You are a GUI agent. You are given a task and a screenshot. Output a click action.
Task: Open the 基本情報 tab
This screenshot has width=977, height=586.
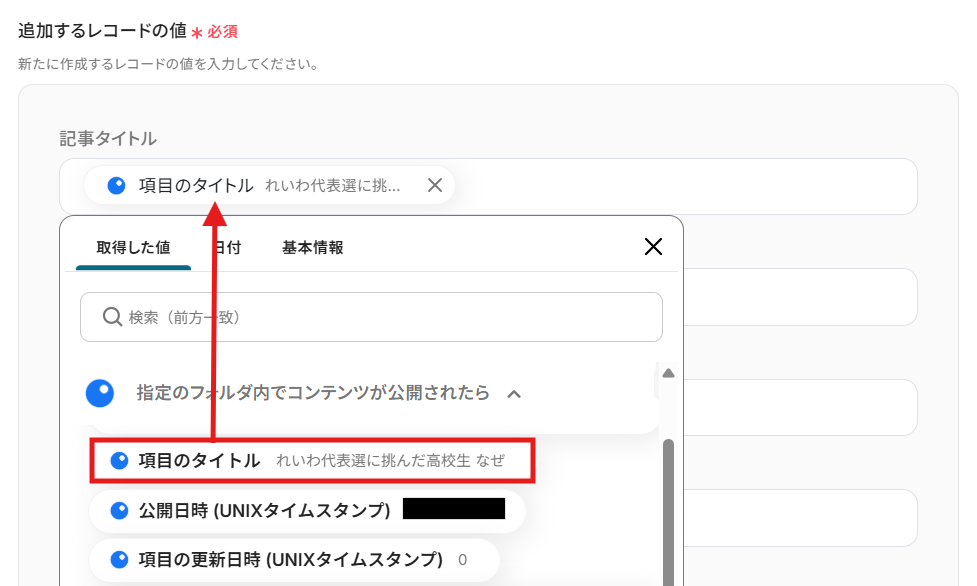tap(313, 248)
